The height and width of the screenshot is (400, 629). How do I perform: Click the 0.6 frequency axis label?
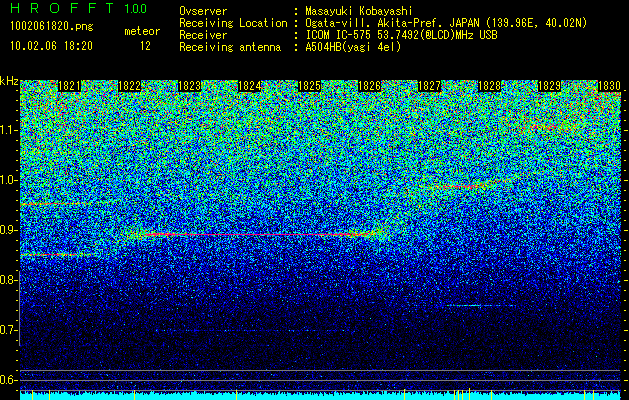click(x=8, y=380)
